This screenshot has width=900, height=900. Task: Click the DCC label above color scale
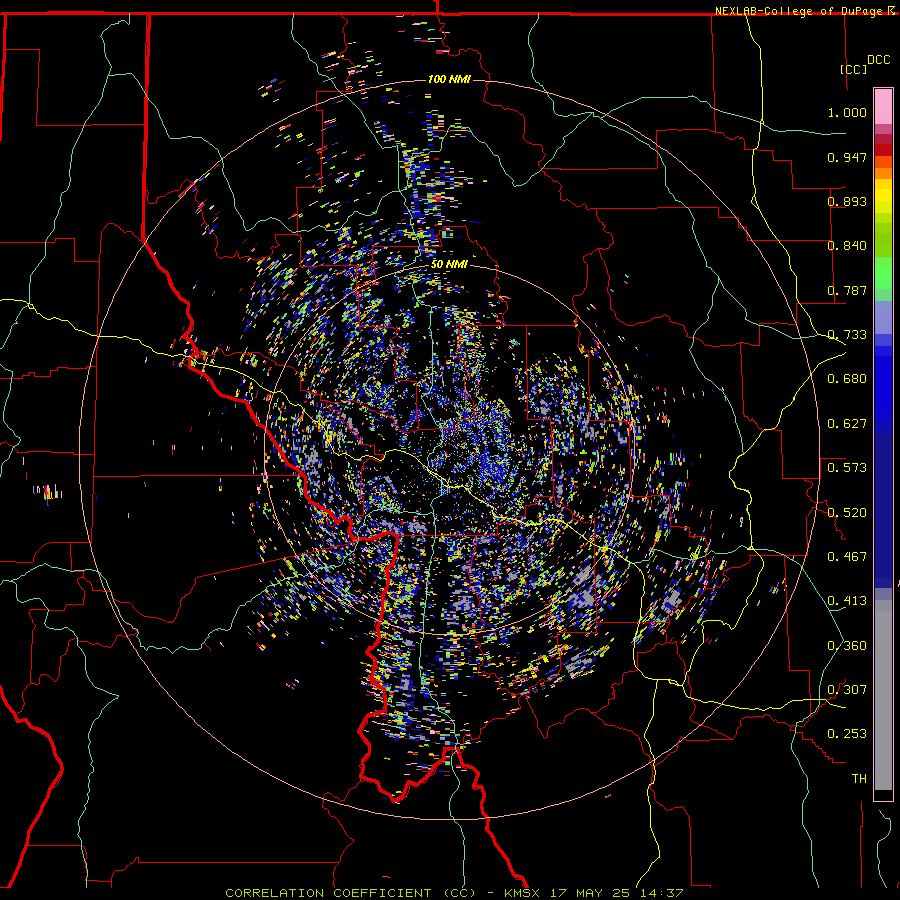pyautogui.click(x=878, y=60)
